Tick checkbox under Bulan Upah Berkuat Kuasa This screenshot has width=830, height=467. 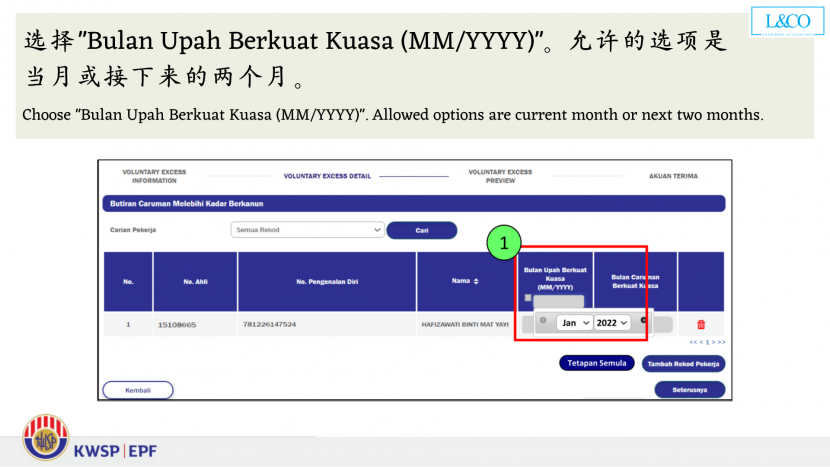point(528,299)
